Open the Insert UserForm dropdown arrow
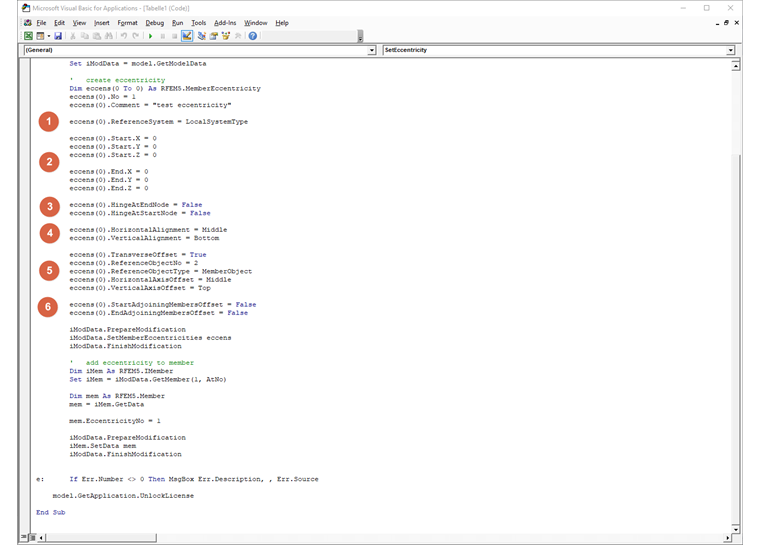The width and height of the screenshot is (760, 545). point(48,36)
